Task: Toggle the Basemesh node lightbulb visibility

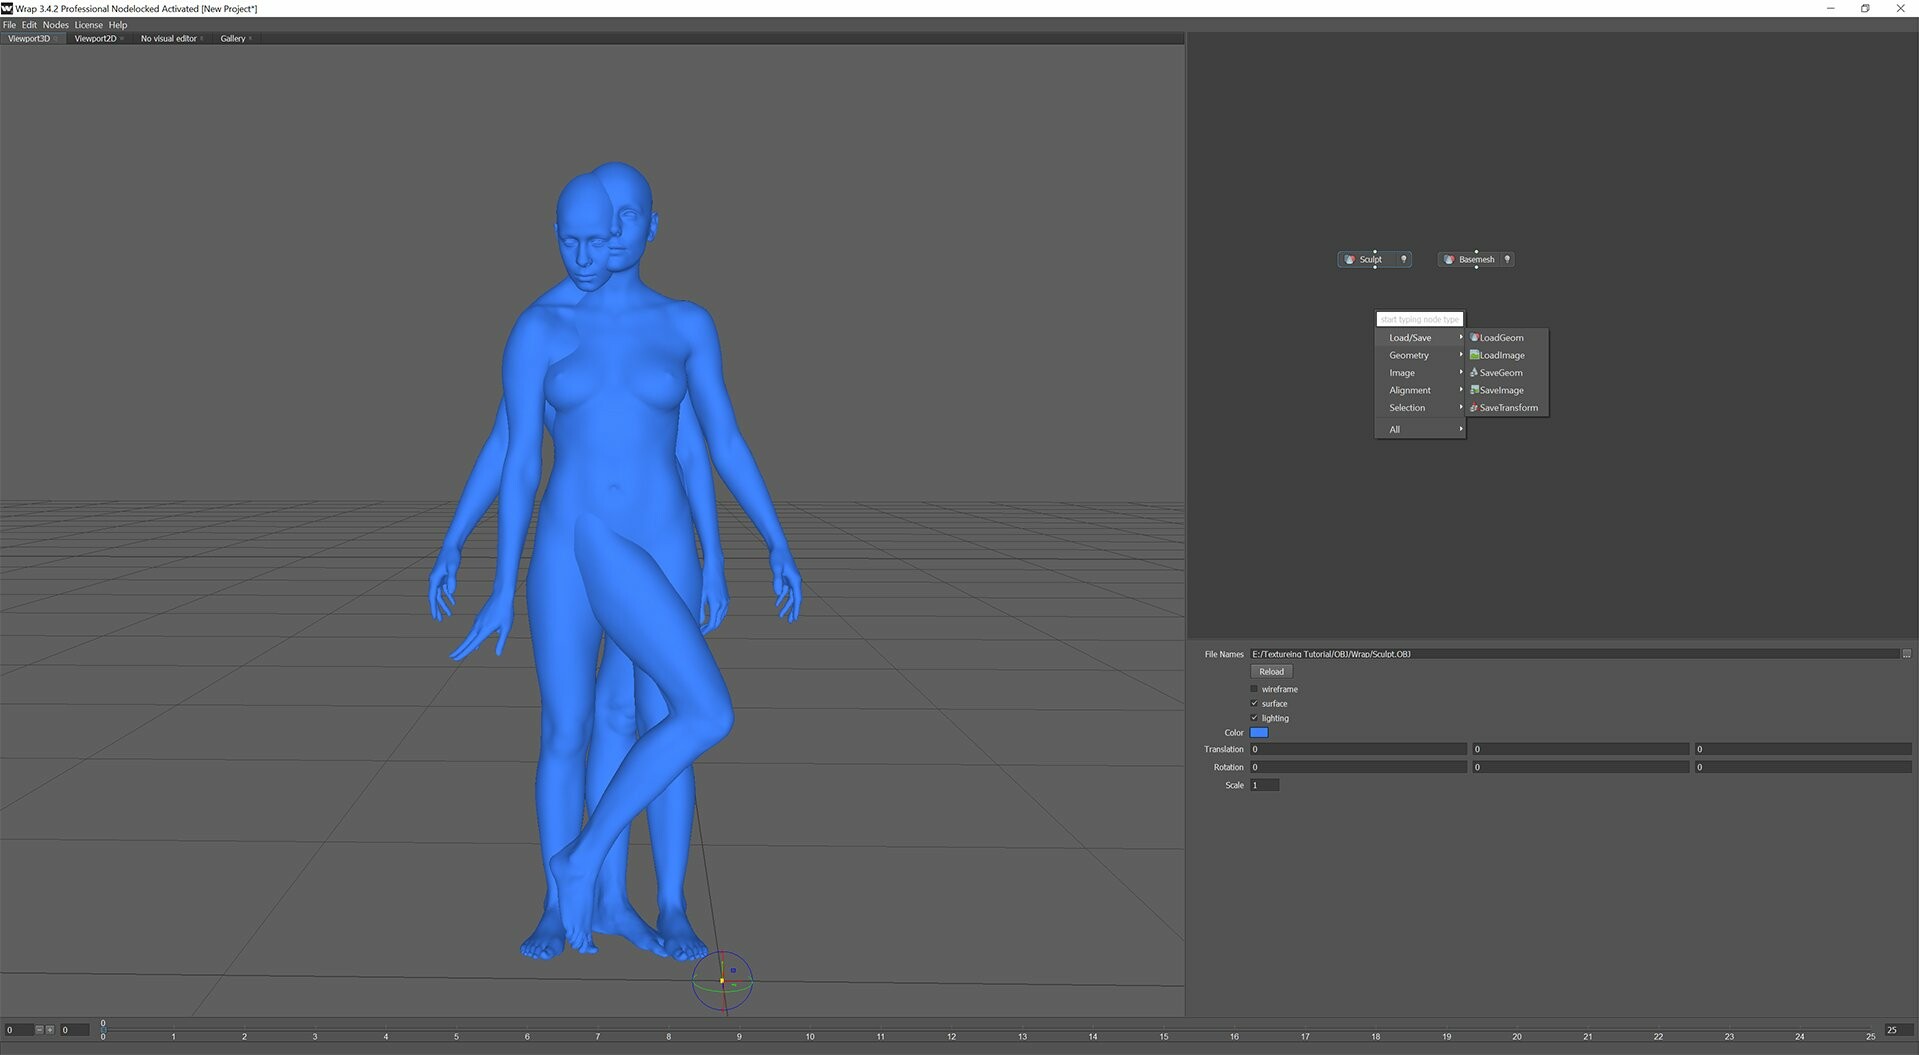Action: (x=1507, y=259)
